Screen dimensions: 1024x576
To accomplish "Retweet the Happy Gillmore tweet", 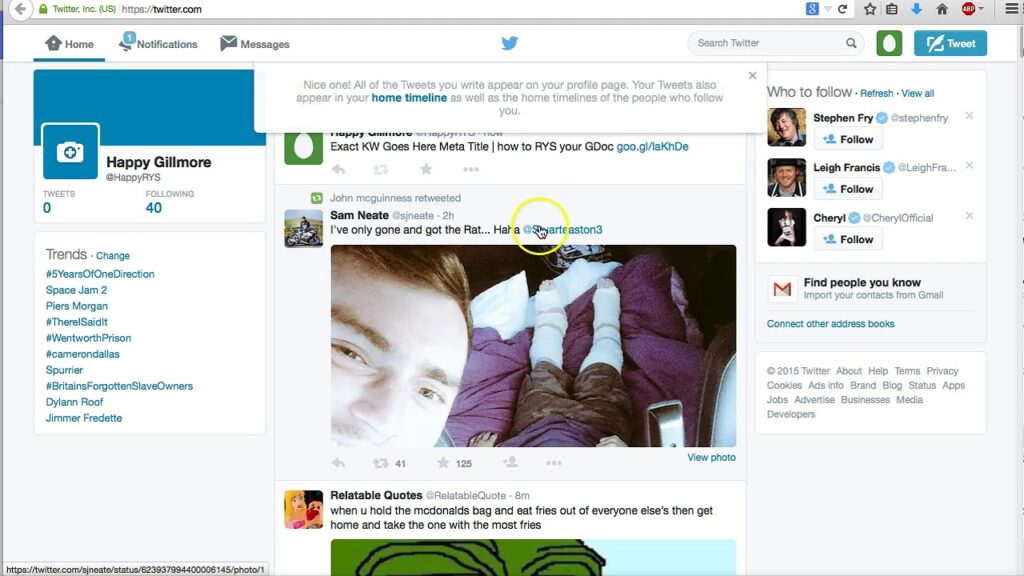I will pos(381,169).
